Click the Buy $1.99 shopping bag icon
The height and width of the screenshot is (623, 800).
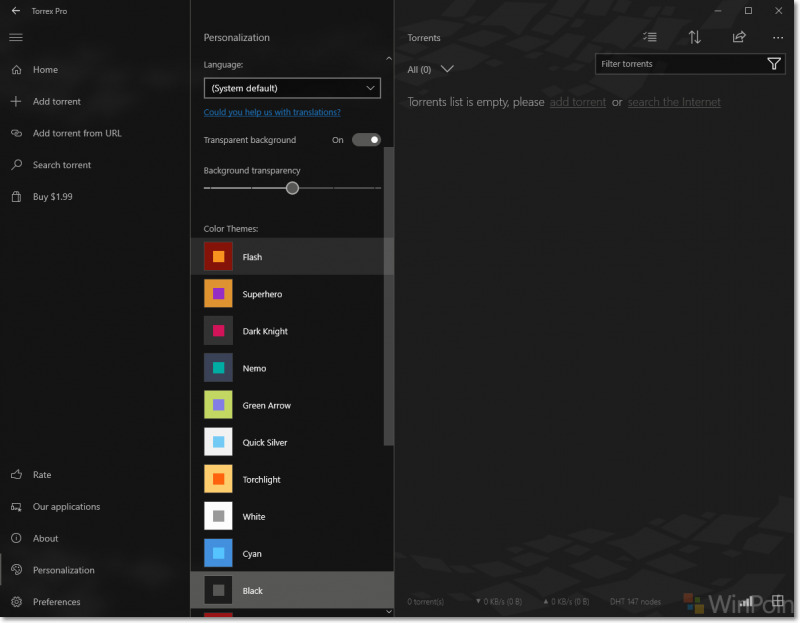16,196
